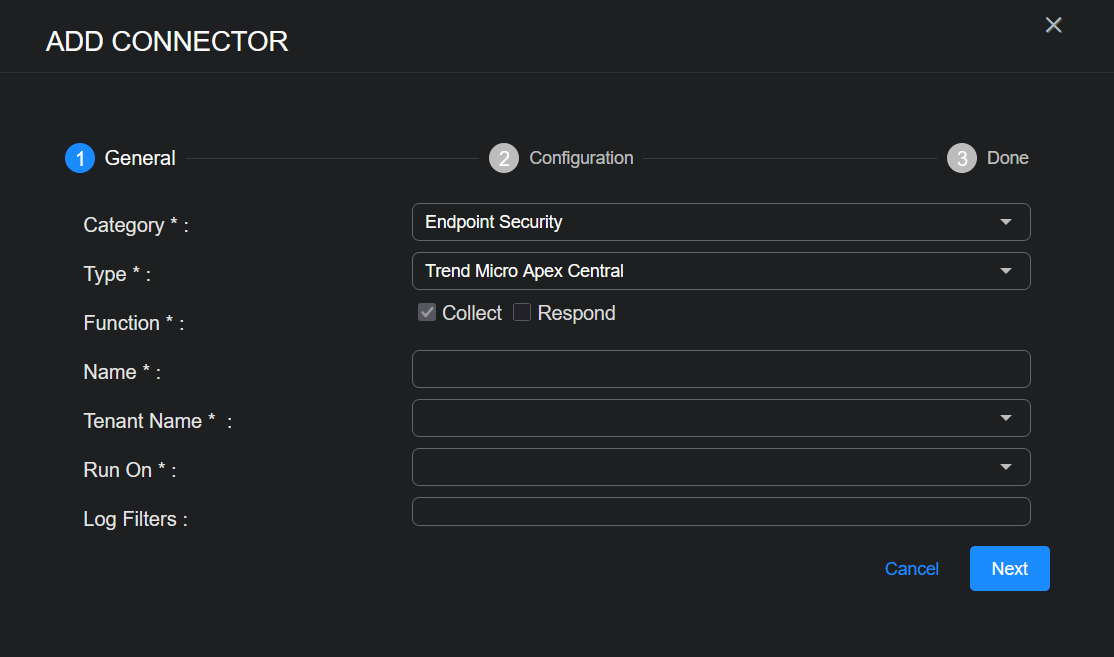Click the step 3 Done circle icon

tap(962, 158)
